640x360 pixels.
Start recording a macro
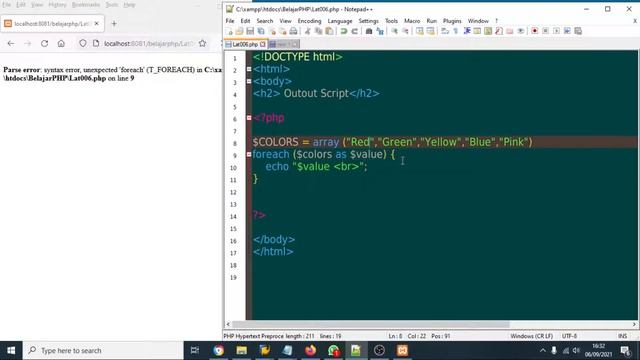(x=535, y=31)
